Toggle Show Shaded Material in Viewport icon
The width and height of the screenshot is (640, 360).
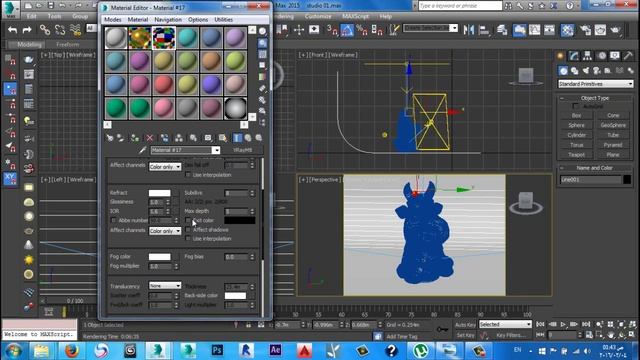(x=222, y=138)
